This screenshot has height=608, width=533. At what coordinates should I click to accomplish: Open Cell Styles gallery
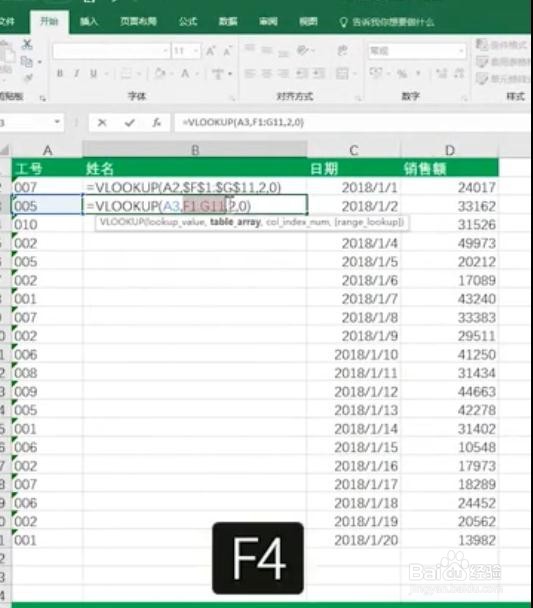pyautogui.click(x=503, y=79)
